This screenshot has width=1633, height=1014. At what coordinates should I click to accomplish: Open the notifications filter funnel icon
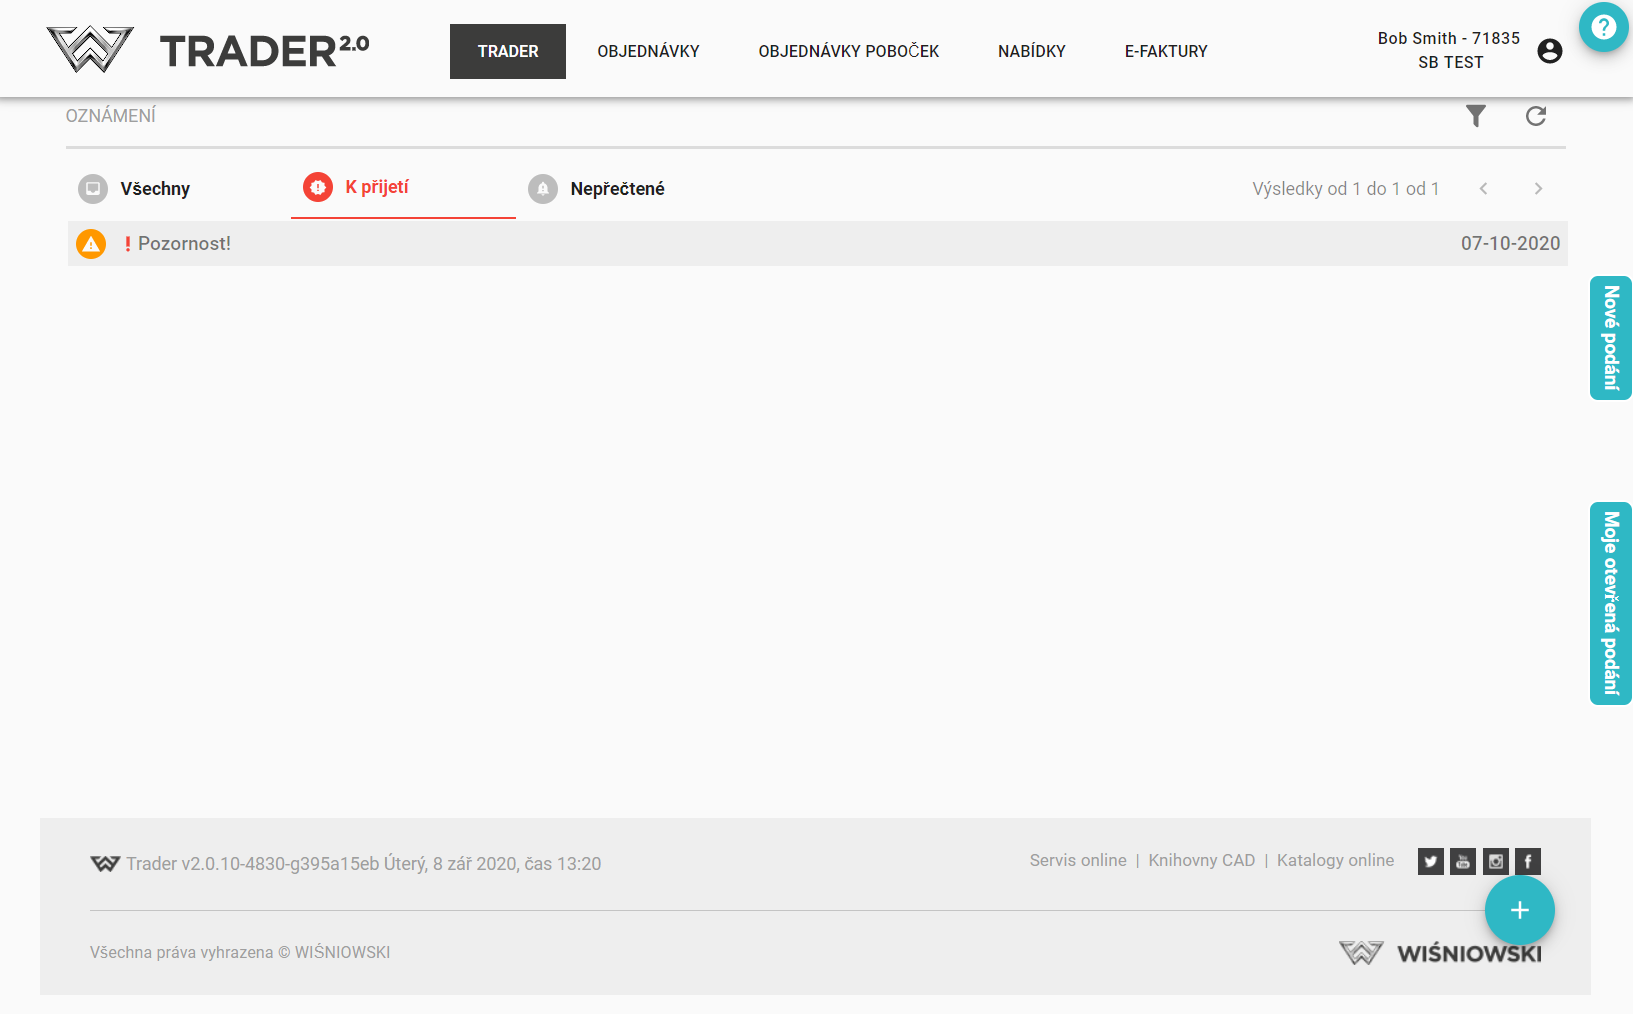pos(1475,116)
